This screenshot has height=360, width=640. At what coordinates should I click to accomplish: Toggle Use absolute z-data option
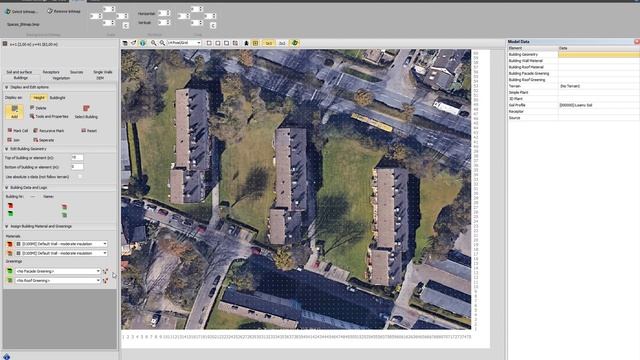[80, 177]
